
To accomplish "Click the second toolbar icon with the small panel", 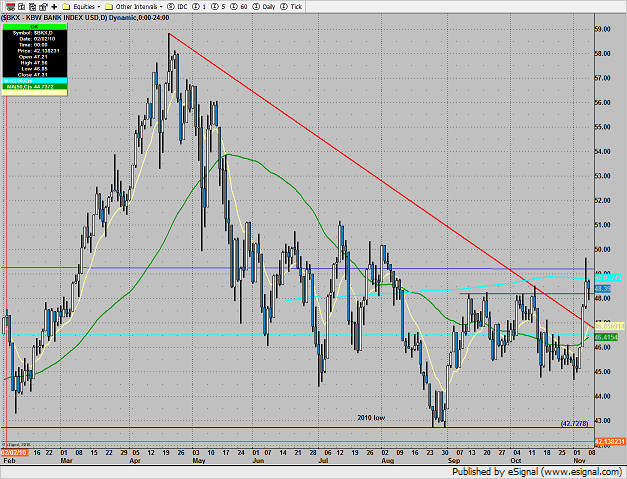I will 22,6.
